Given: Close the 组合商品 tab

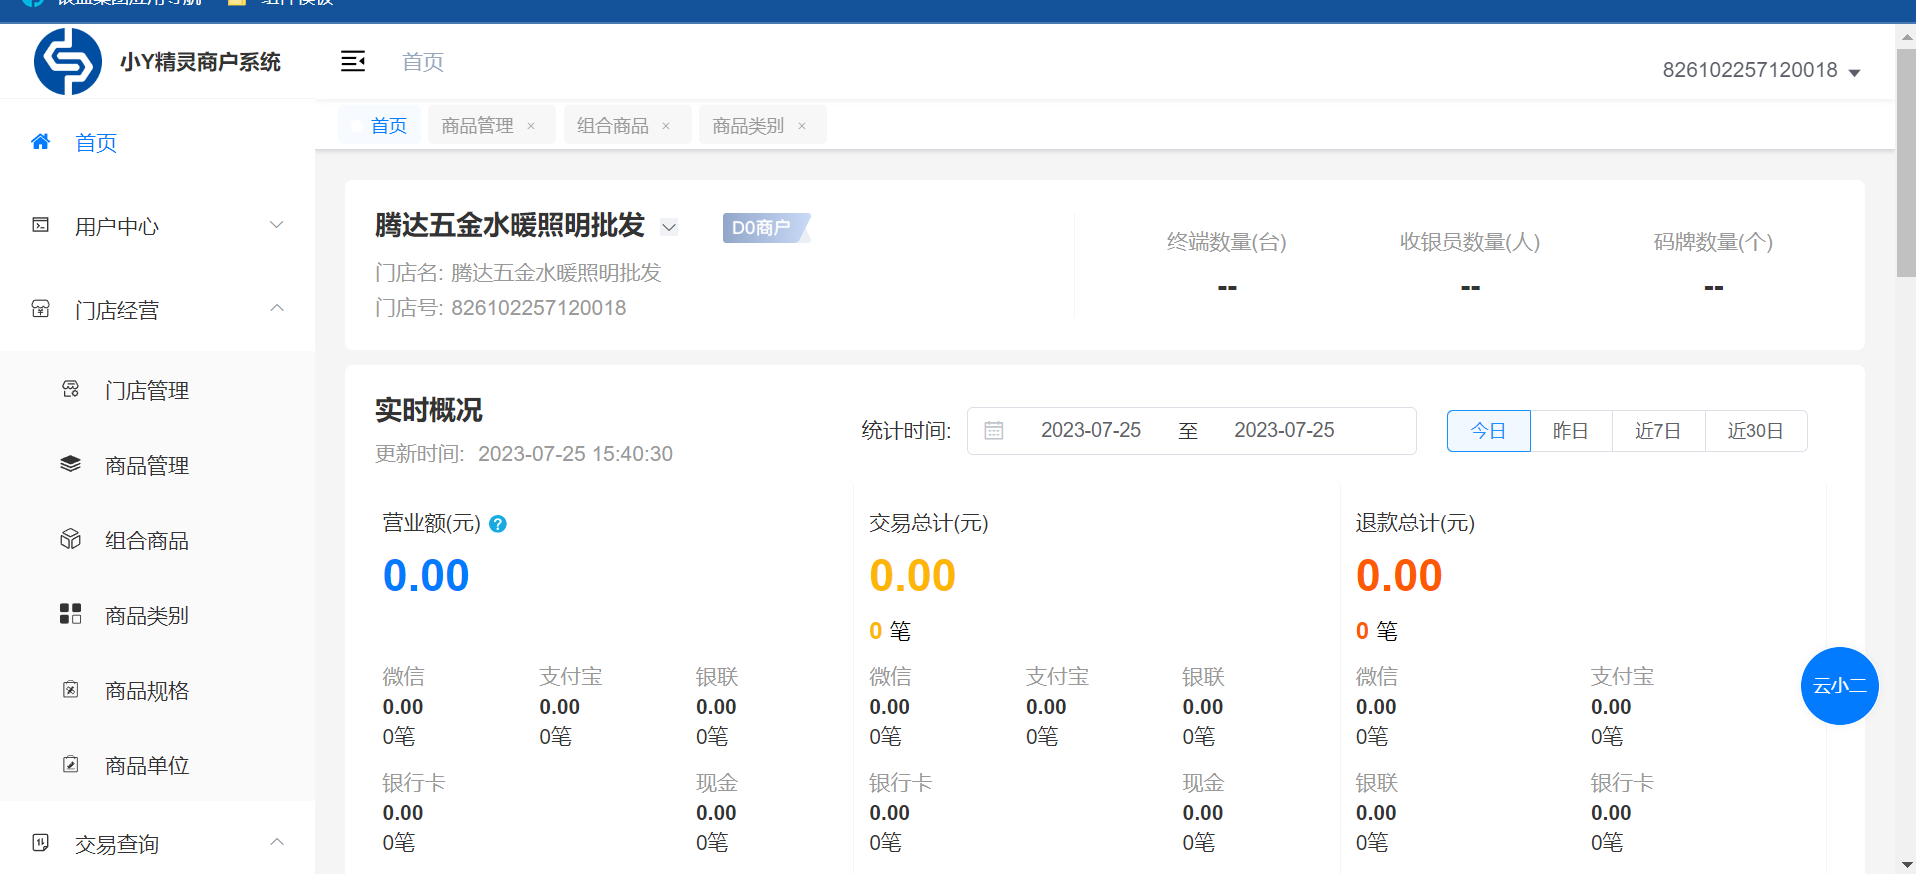Looking at the screenshot, I should pos(666,126).
